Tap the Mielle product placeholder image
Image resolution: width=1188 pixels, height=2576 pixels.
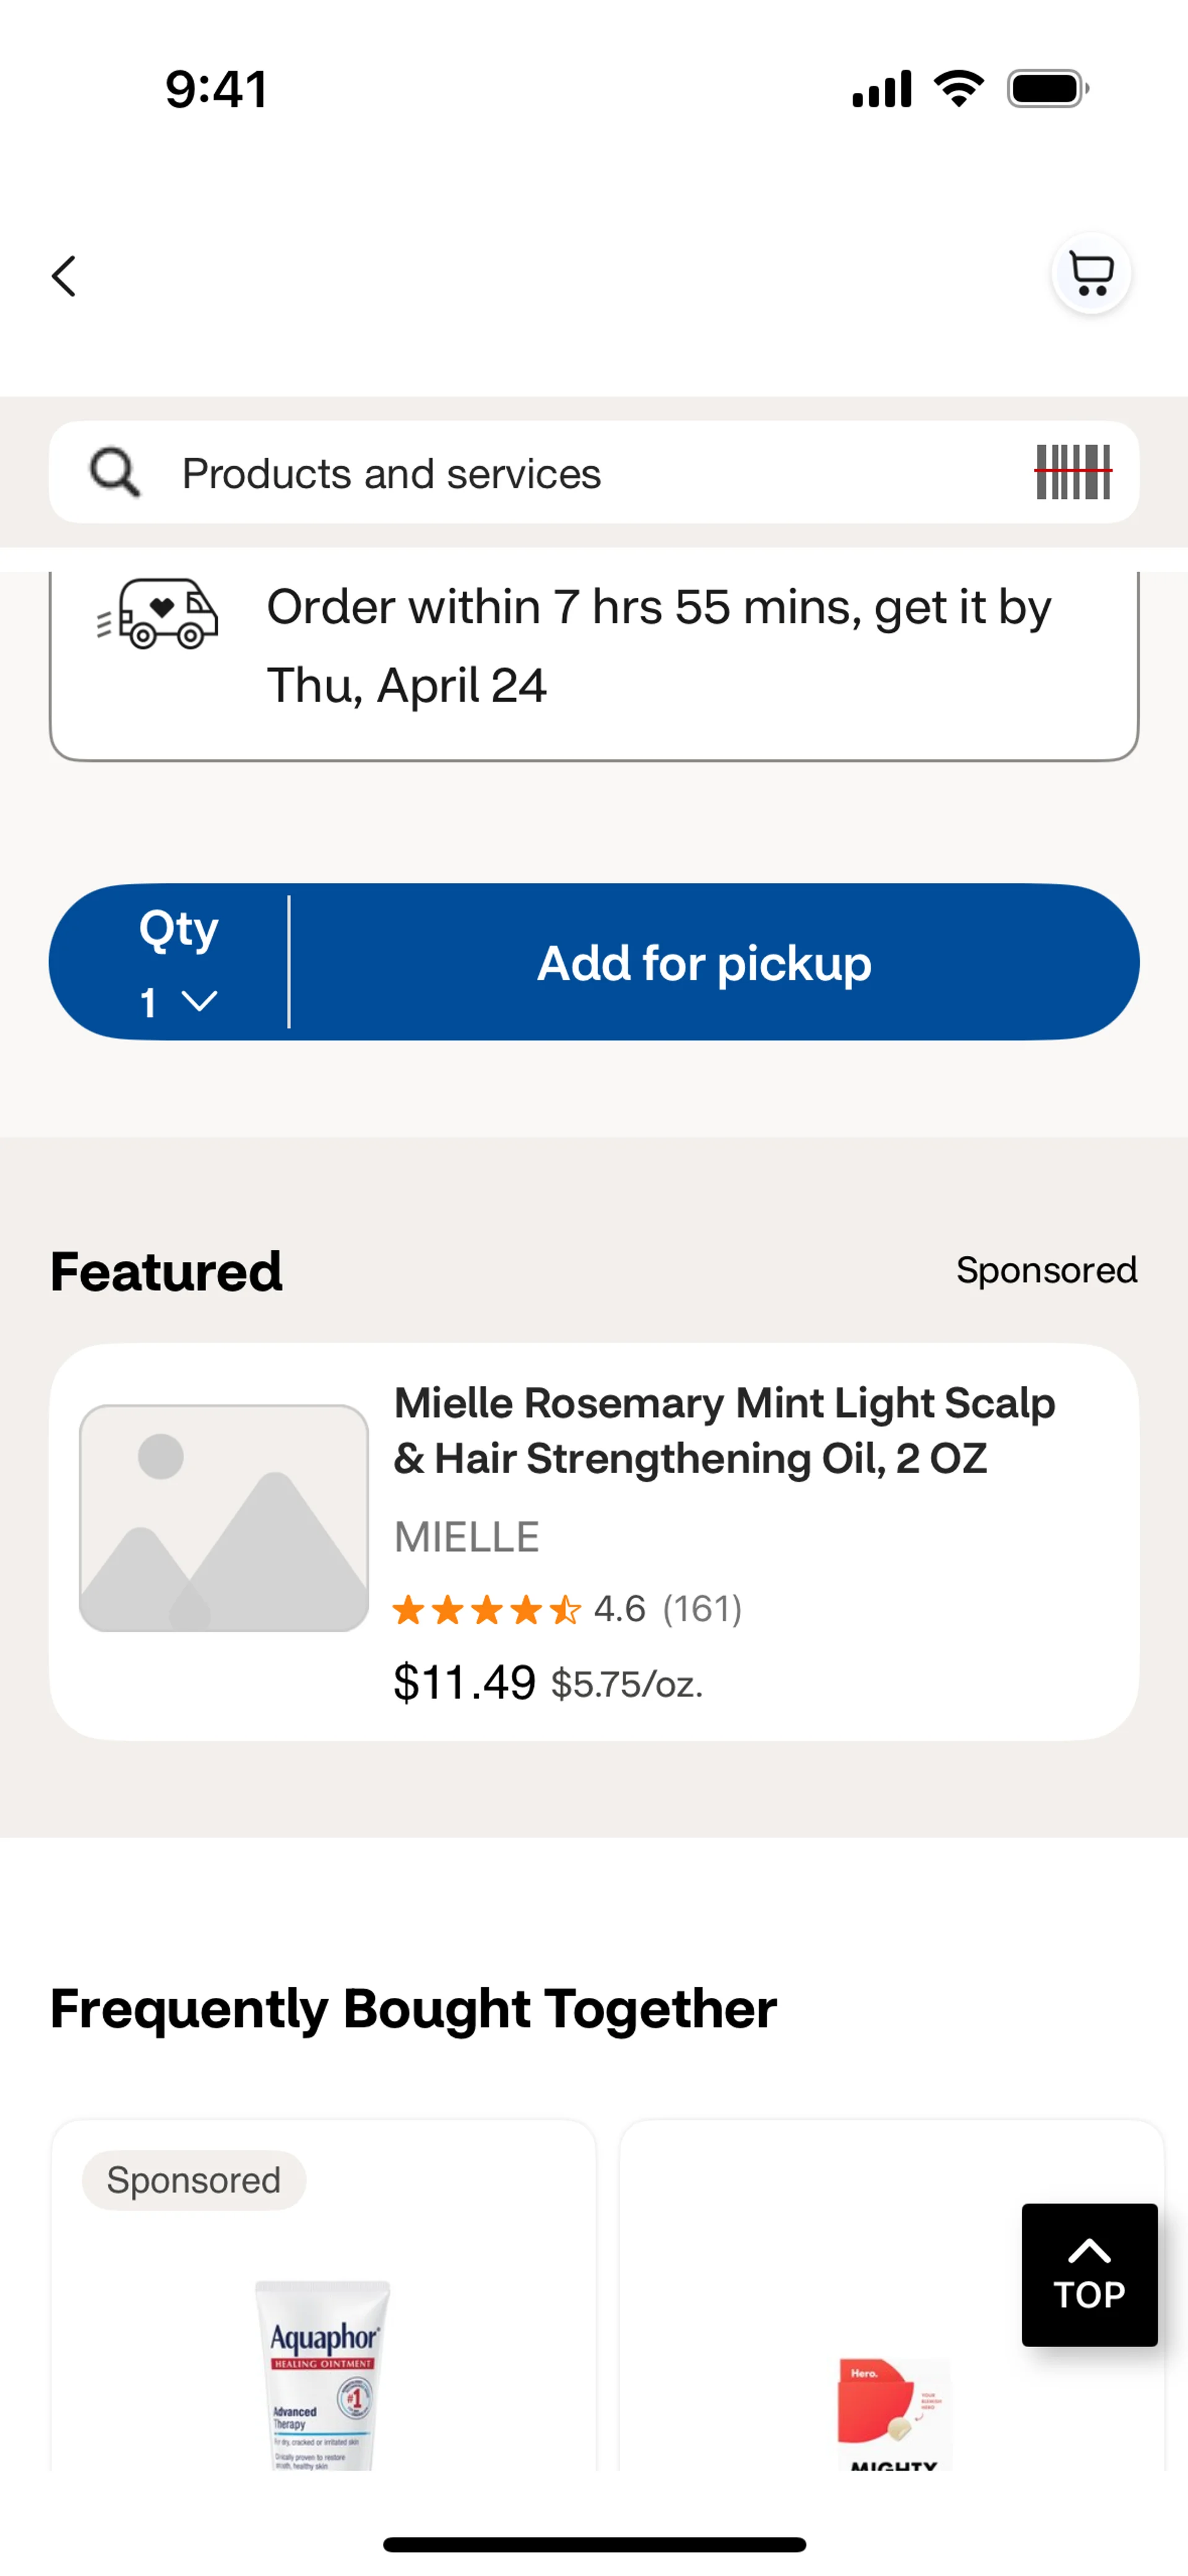coord(224,1518)
